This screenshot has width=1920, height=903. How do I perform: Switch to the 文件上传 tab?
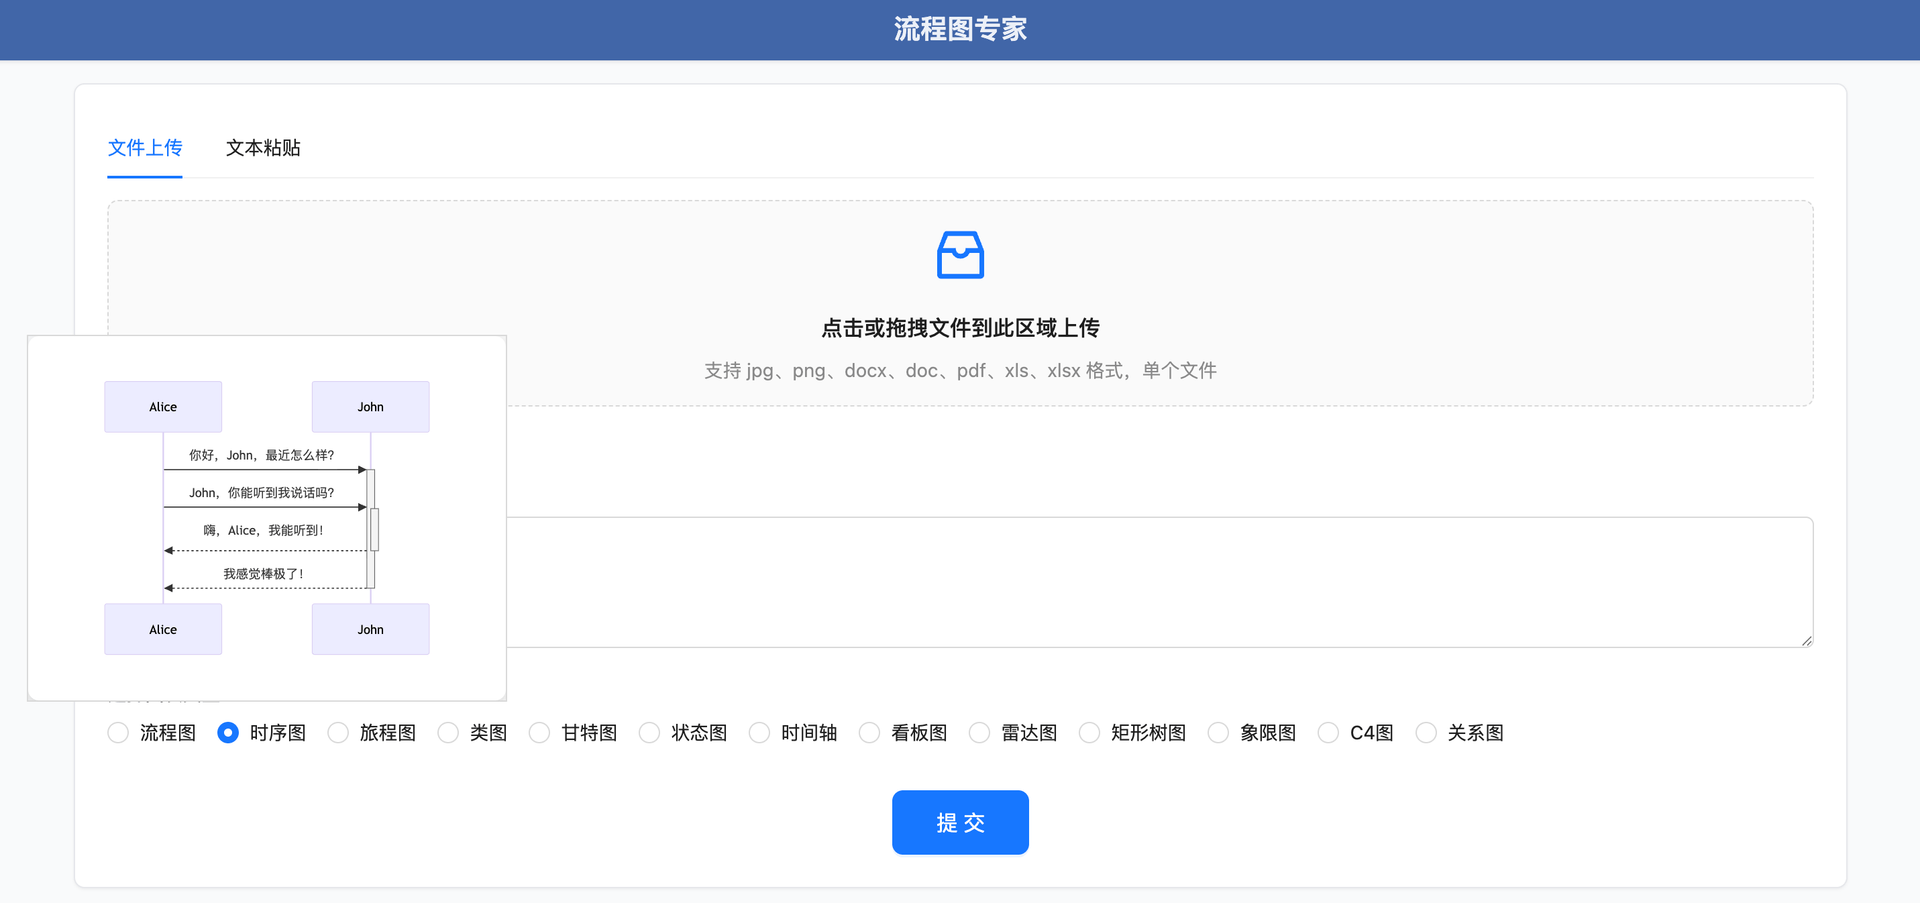point(144,148)
